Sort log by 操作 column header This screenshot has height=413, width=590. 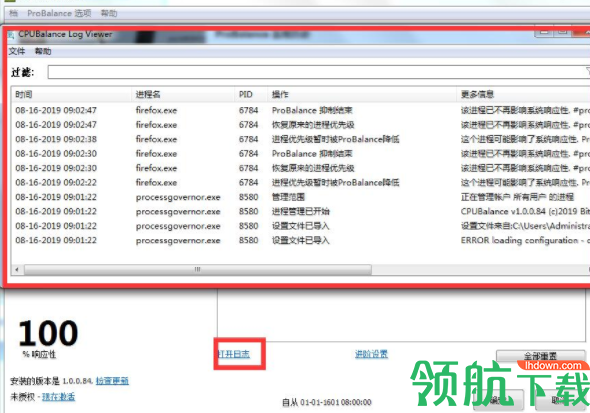[362, 94]
